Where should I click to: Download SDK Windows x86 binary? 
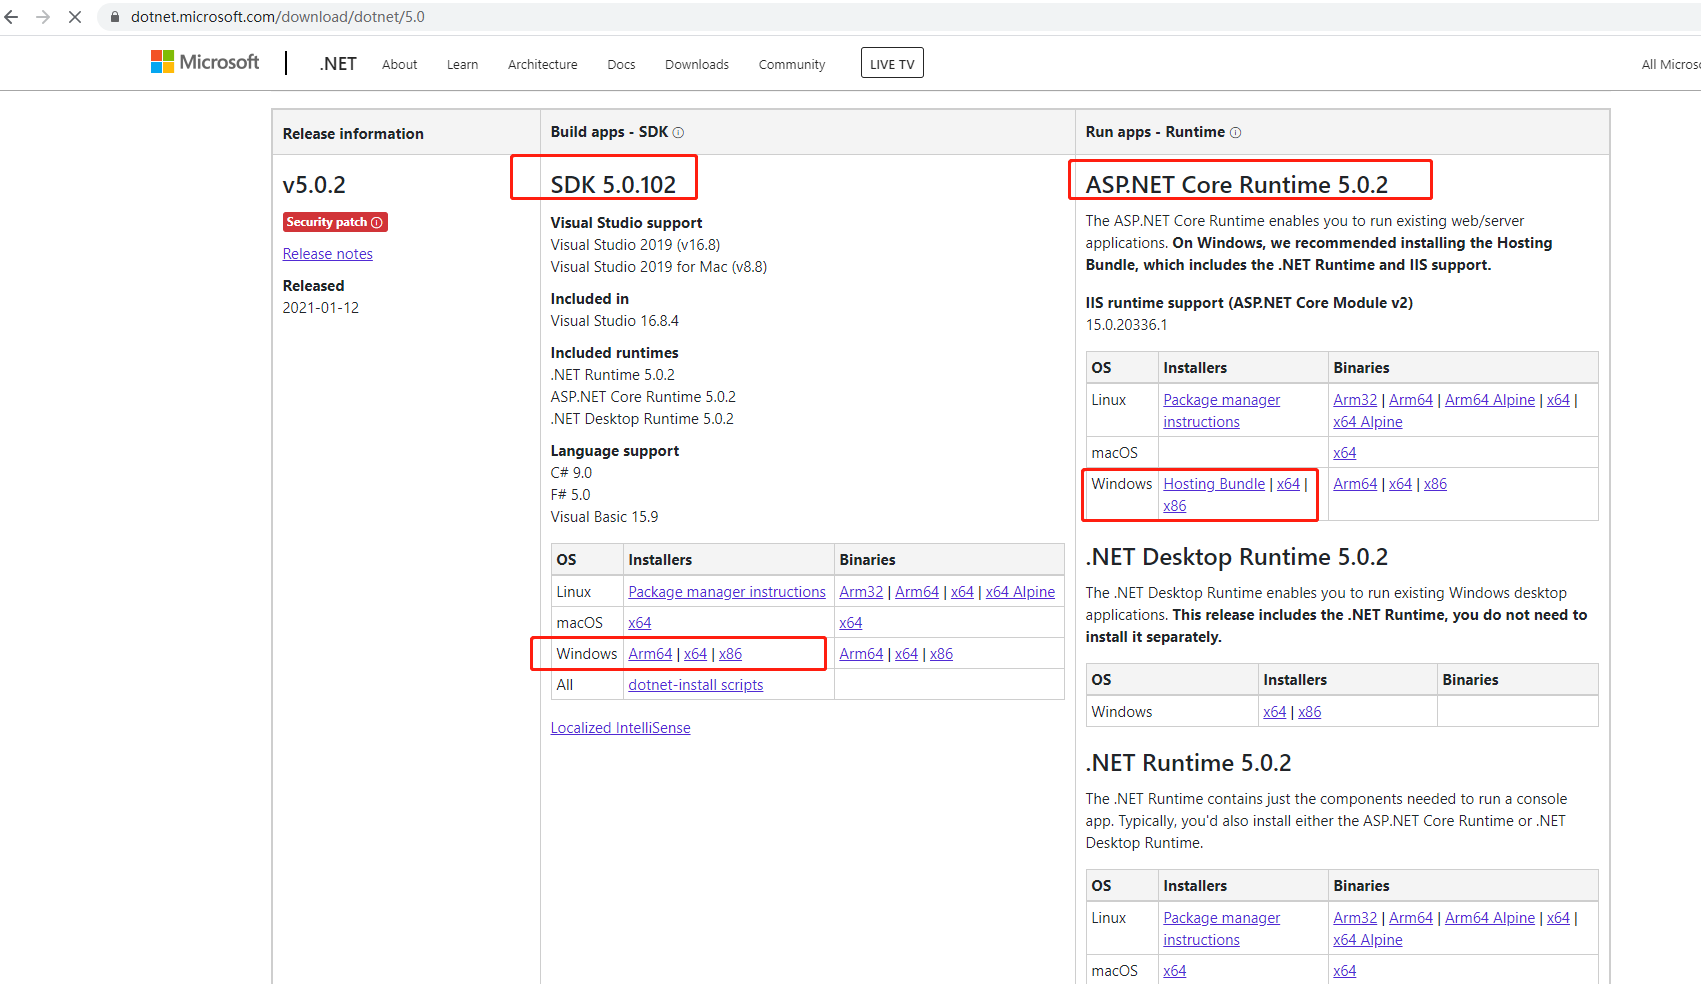(x=941, y=654)
